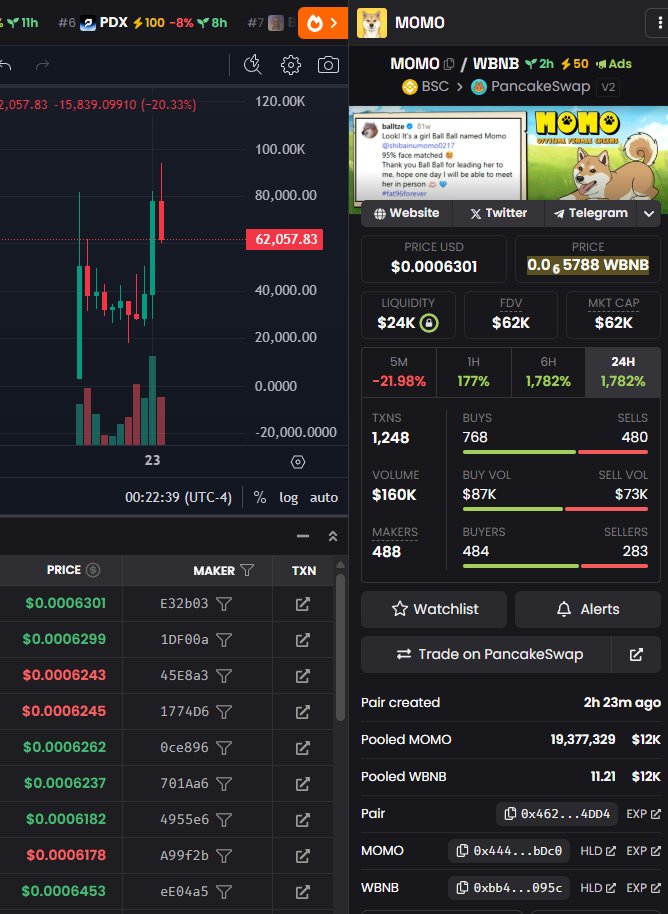
Task: Click the liquidity lock icon
Action: [428, 322]
